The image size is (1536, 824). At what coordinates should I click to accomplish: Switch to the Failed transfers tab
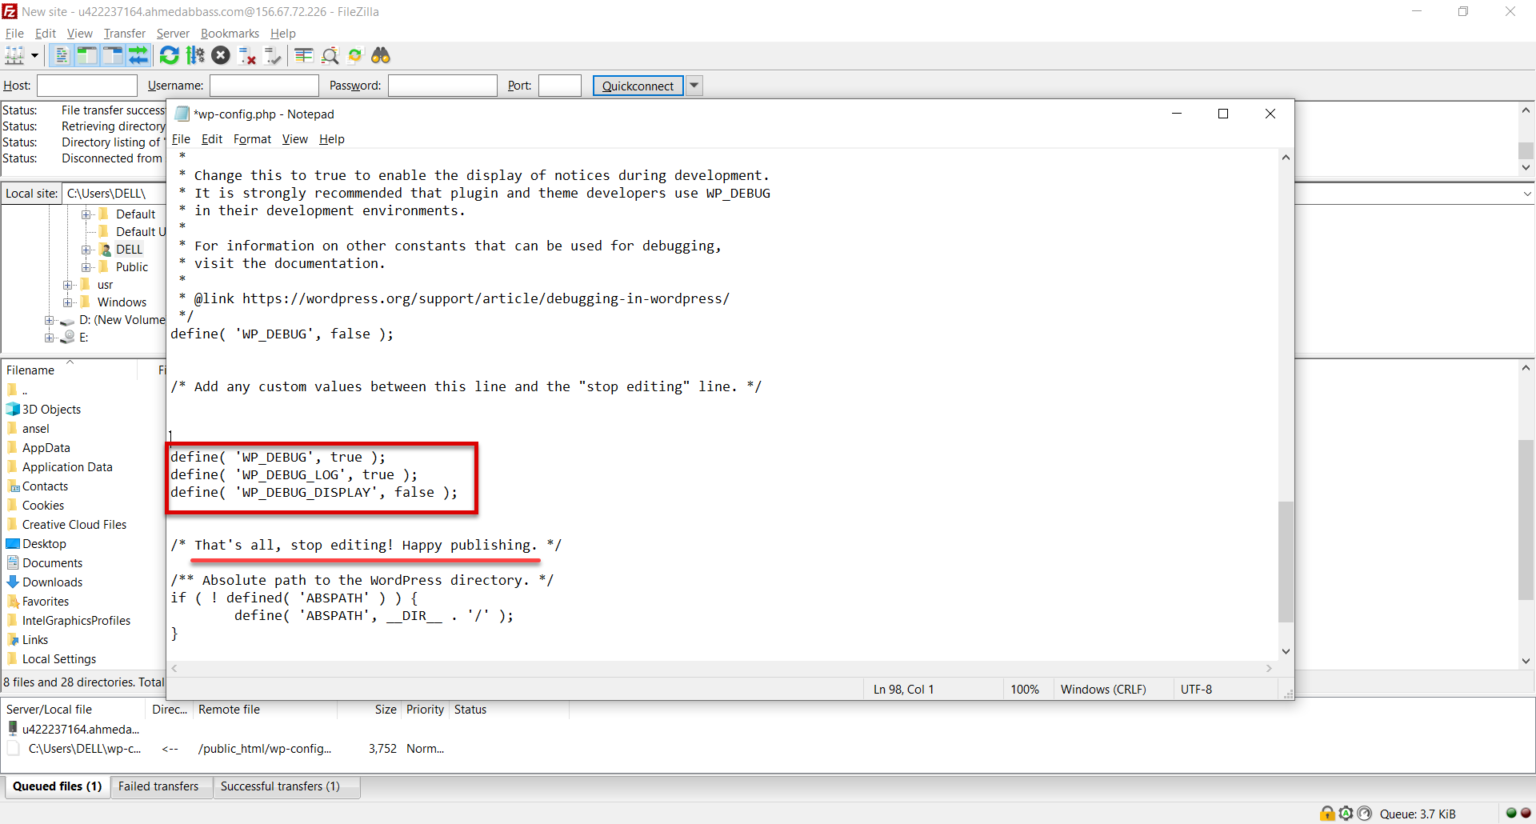pos(160,786)
